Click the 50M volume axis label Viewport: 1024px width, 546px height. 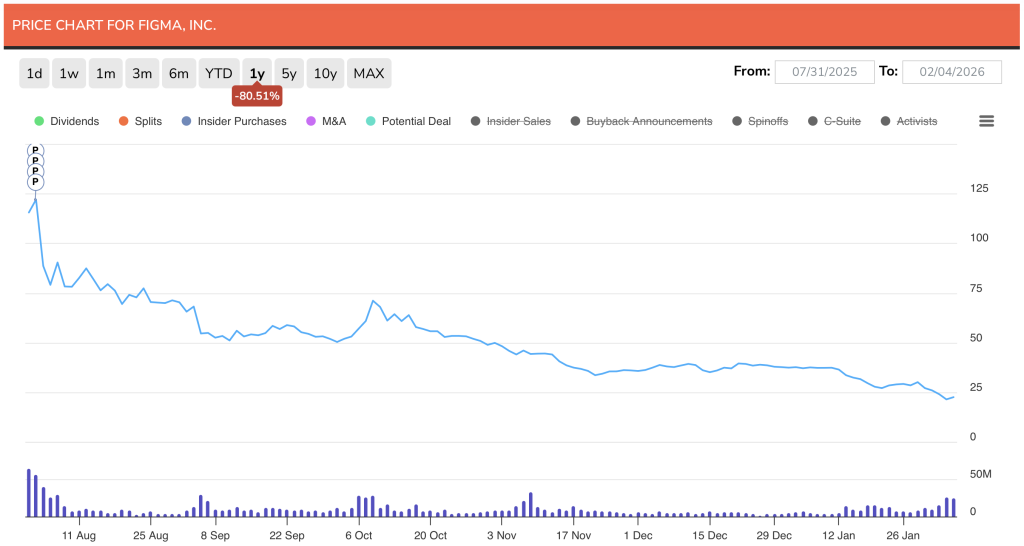pyautogui.click(x=981, y=474)
